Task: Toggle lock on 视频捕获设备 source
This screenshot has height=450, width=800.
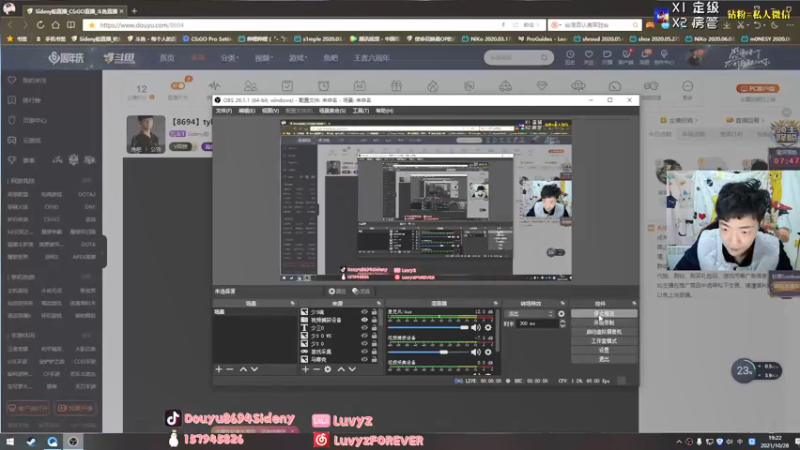Action: click(374, 320)
